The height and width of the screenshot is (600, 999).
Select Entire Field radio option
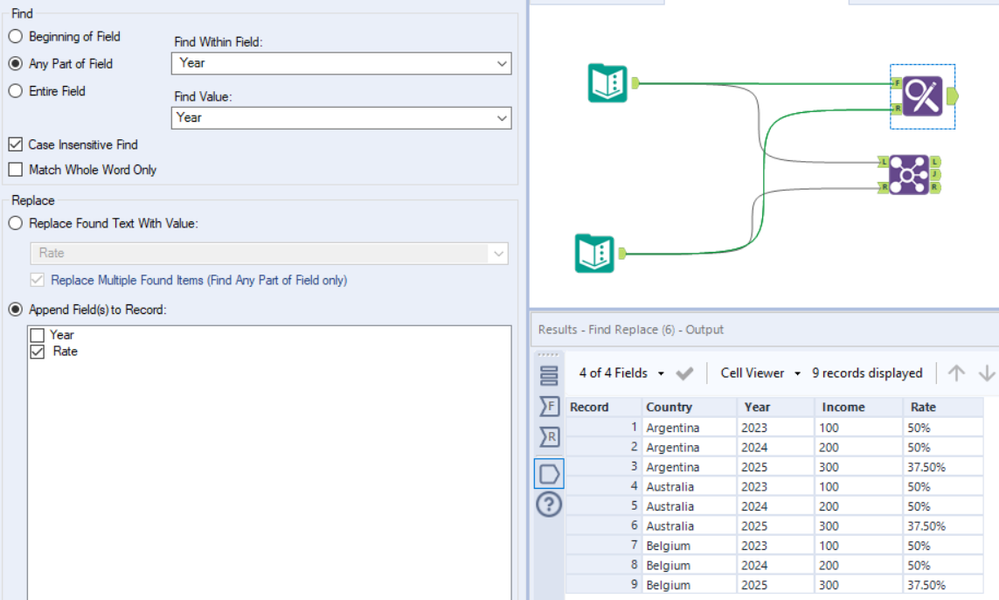point(15,91)
